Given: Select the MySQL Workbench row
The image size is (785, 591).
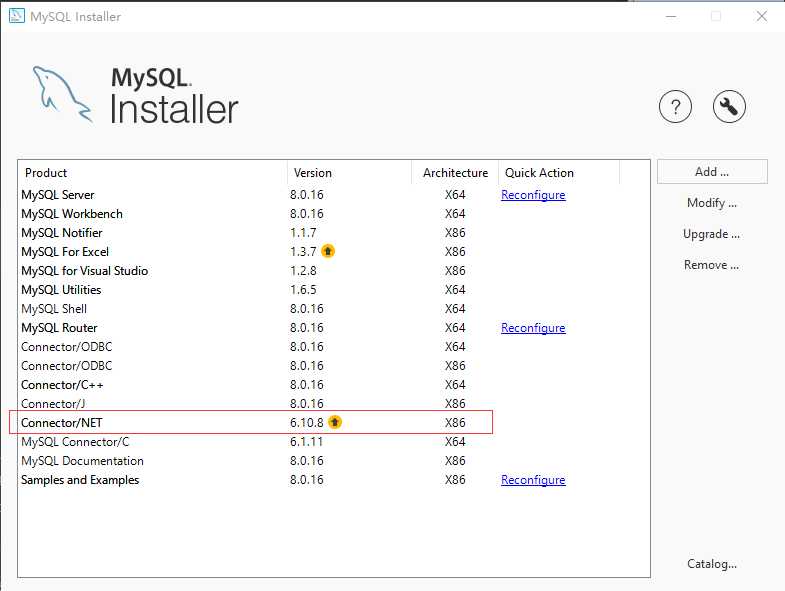Looking at the screenshot, I should [x=334, y=214].
